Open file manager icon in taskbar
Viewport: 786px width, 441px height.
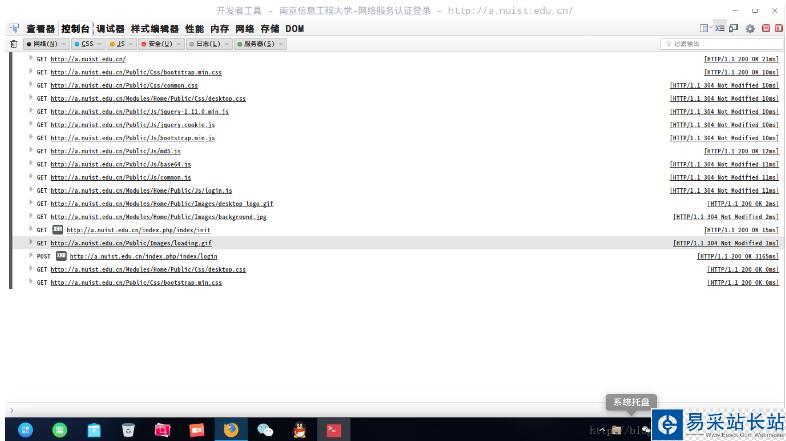(x=94, y=430)
